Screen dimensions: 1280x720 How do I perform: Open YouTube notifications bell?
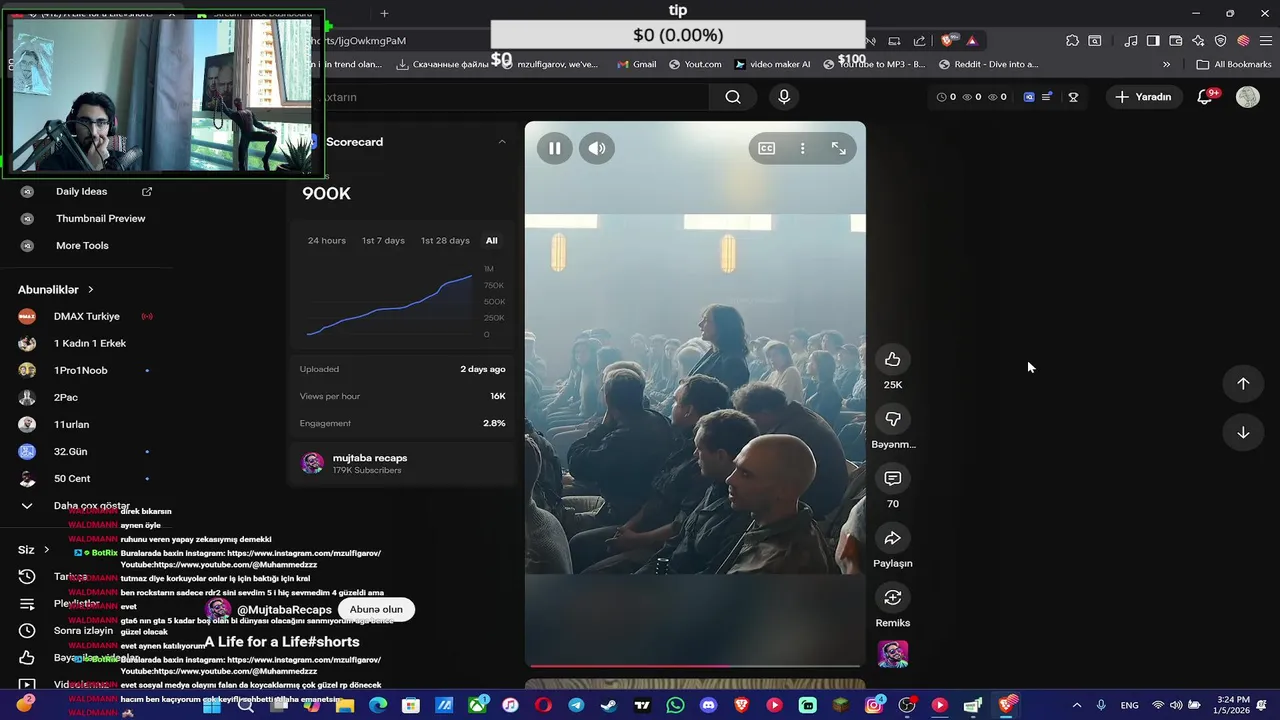click(x=1205, y=97)
